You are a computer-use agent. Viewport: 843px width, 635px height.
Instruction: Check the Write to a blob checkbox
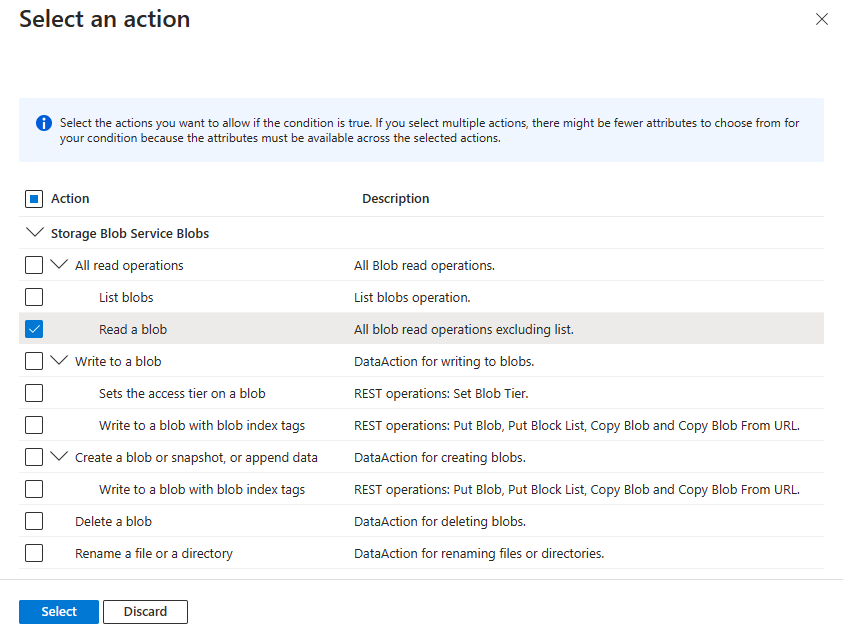click(34, 360)
